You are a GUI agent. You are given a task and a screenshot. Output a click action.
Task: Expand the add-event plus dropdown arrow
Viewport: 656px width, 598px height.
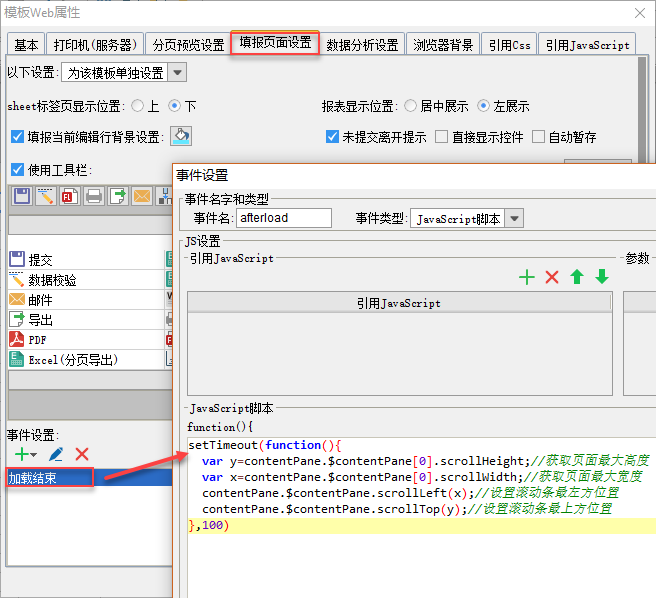point(33,455)
